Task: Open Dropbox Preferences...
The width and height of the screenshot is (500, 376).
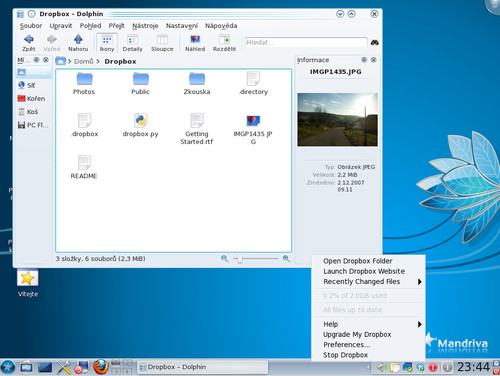Action: point(347,345)
